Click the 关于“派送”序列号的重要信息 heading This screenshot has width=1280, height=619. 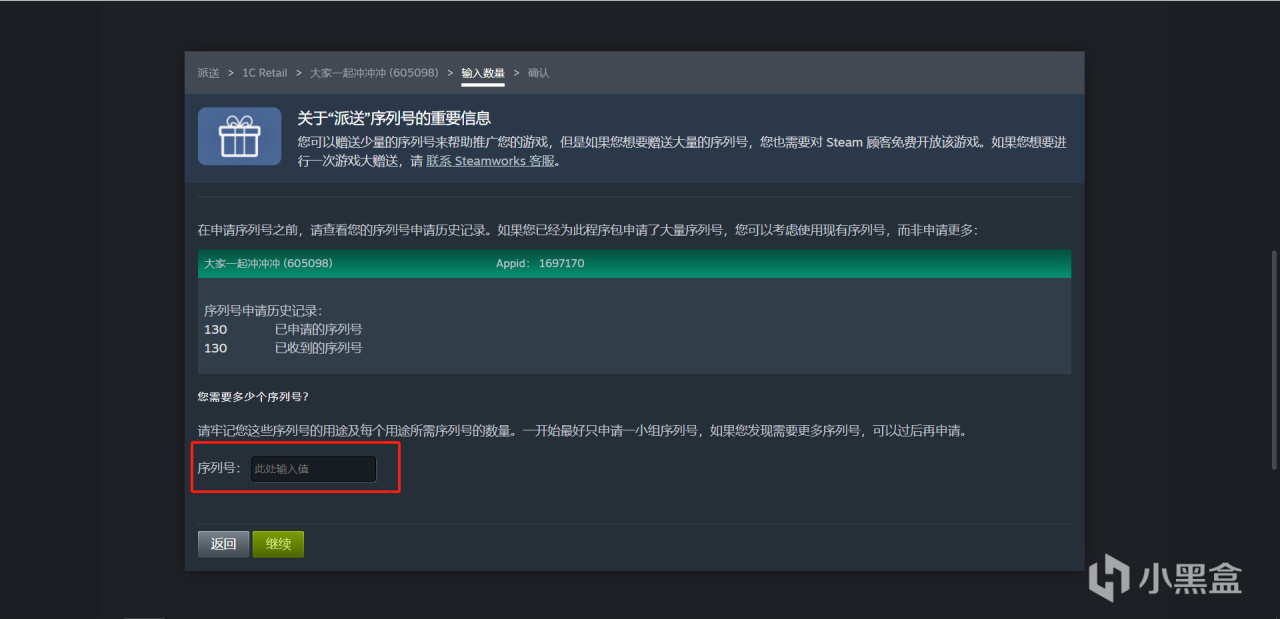[394, 118]
